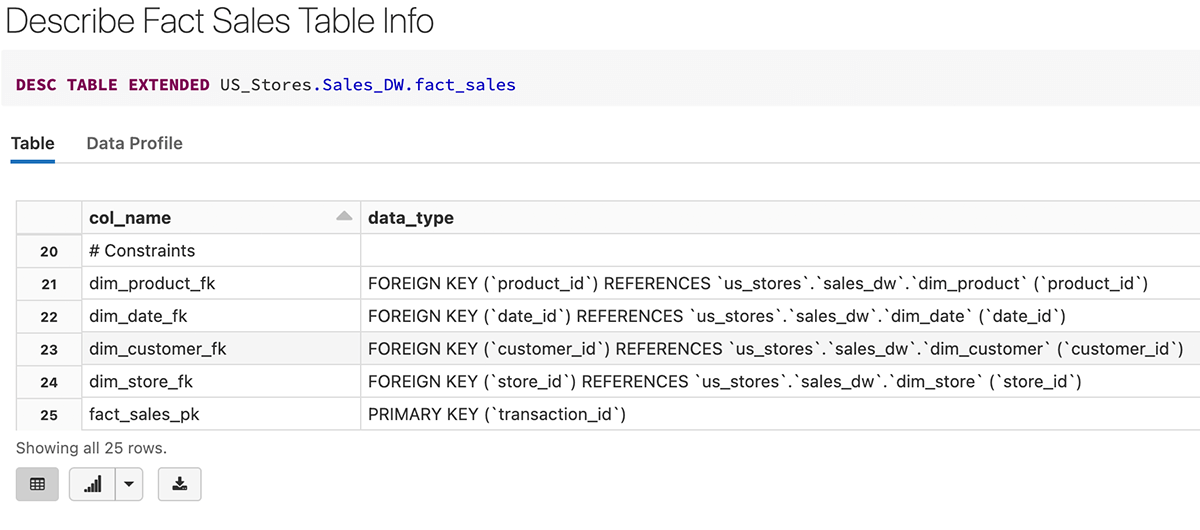This screenshot has height=530, width=1200.
Task: Click the table view icon button
Action: click(x=37, y=484)
